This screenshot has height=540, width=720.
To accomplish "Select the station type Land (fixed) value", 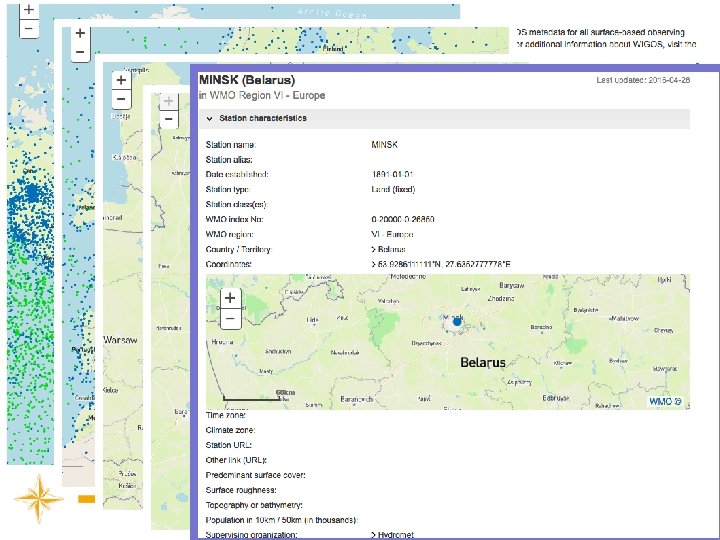I will [393, 189].
